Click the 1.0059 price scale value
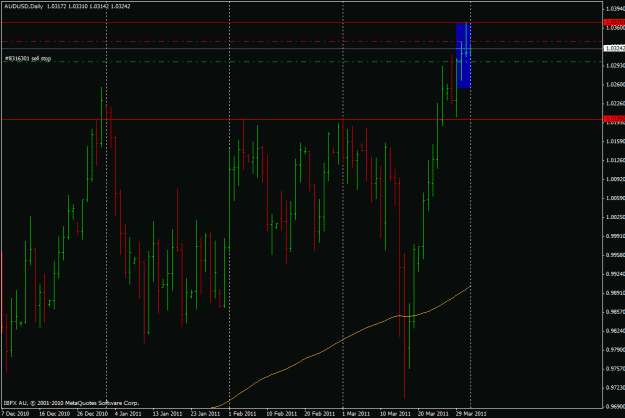Screen dimensions: 625x418 pyautogui.click(x=615, y=198)
